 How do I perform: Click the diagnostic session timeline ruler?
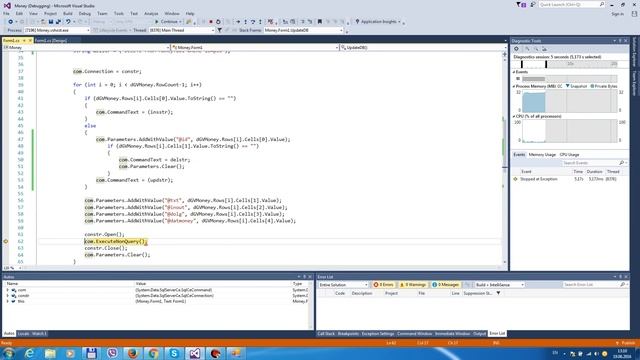[569, 64]
